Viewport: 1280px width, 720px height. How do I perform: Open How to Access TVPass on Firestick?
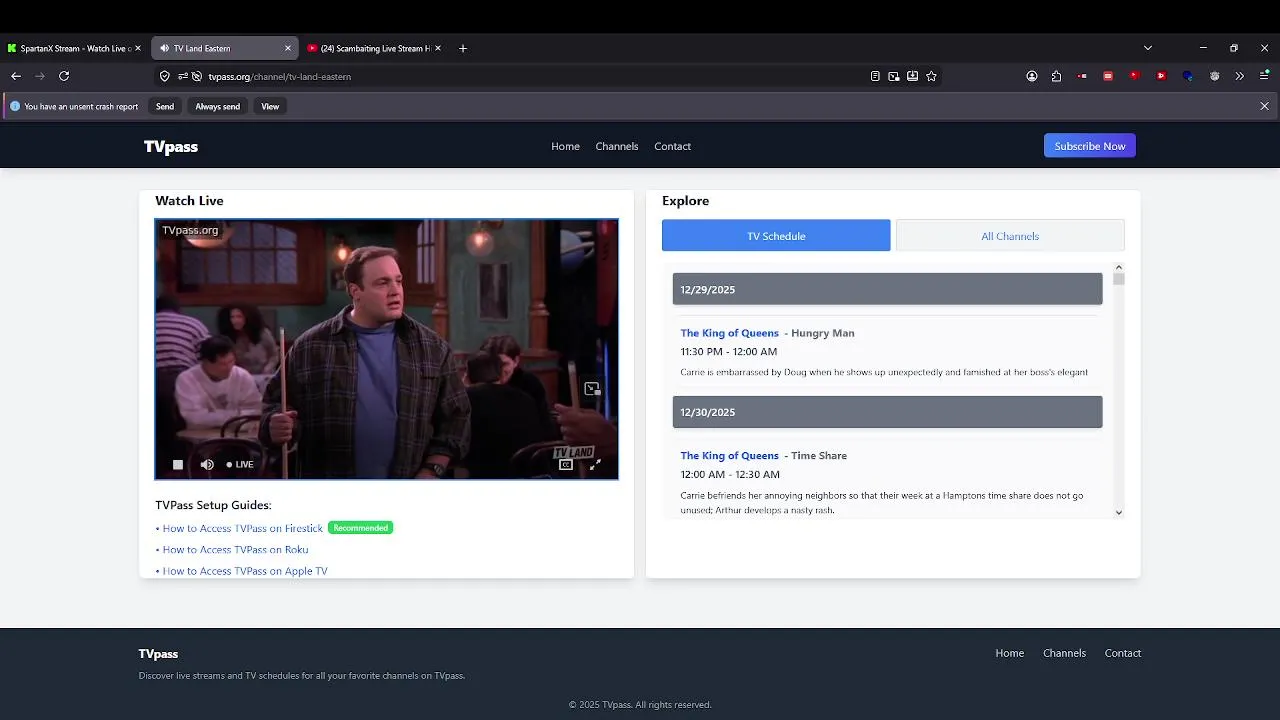(243, 528)
